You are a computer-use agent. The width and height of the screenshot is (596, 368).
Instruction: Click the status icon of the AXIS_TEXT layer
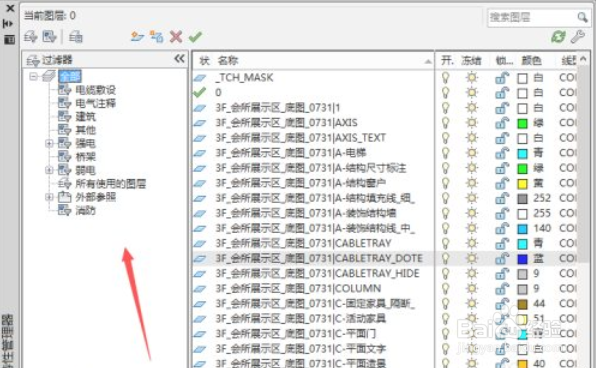200,138
